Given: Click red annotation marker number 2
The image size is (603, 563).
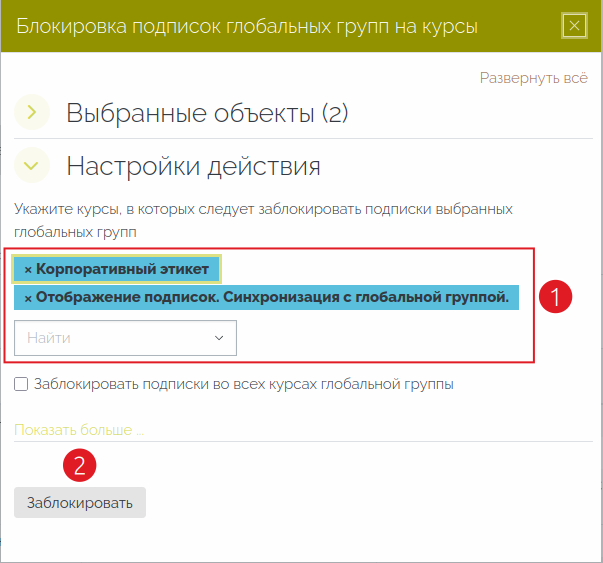Looking at the screenshot, I should tap(80, 464).
